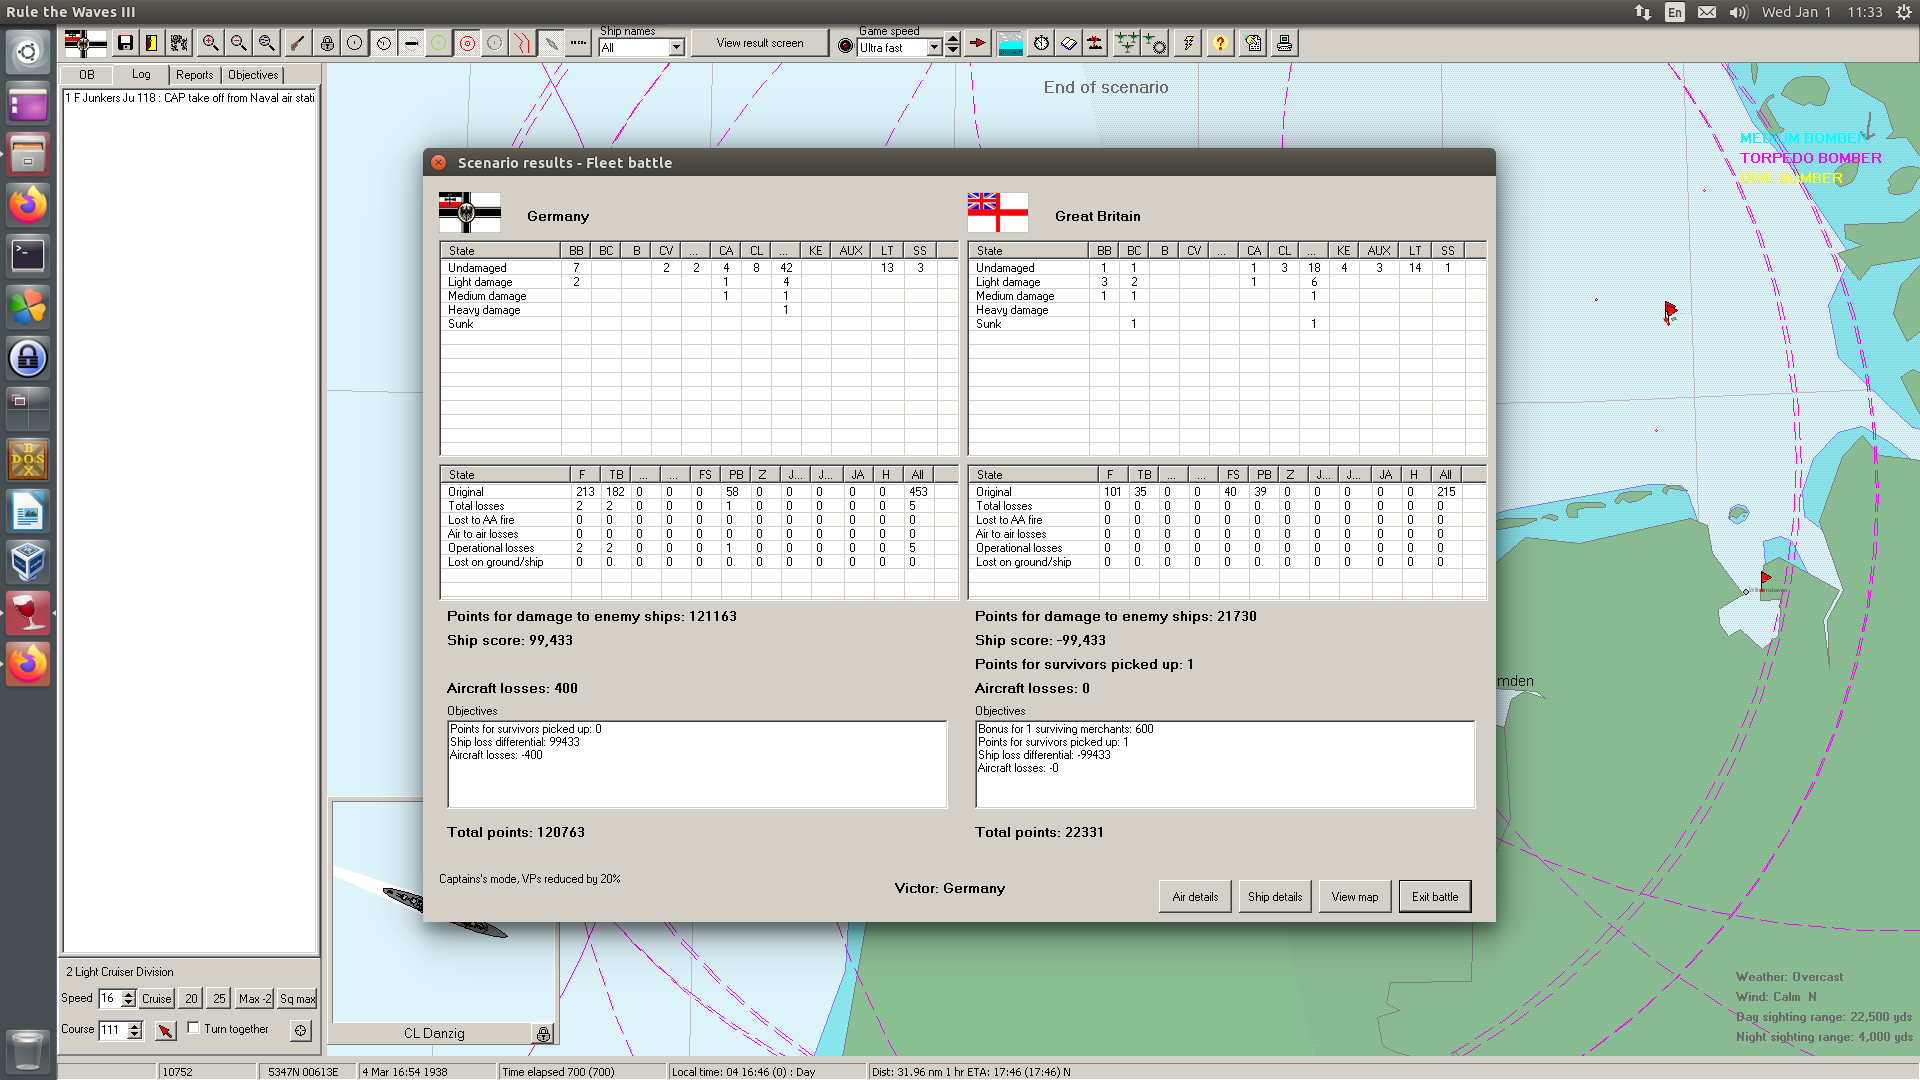This screenshot has width=1920, height=1080.
Task: Click the three green aircraft formation icon
Action: pos(1127,43)
